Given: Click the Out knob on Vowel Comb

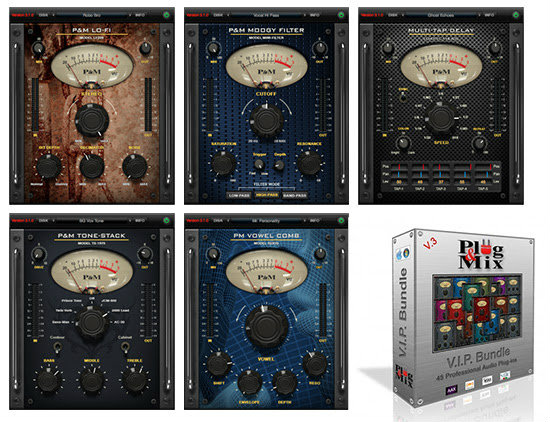Looking at the screenshot, I should [x=320, y=254].
